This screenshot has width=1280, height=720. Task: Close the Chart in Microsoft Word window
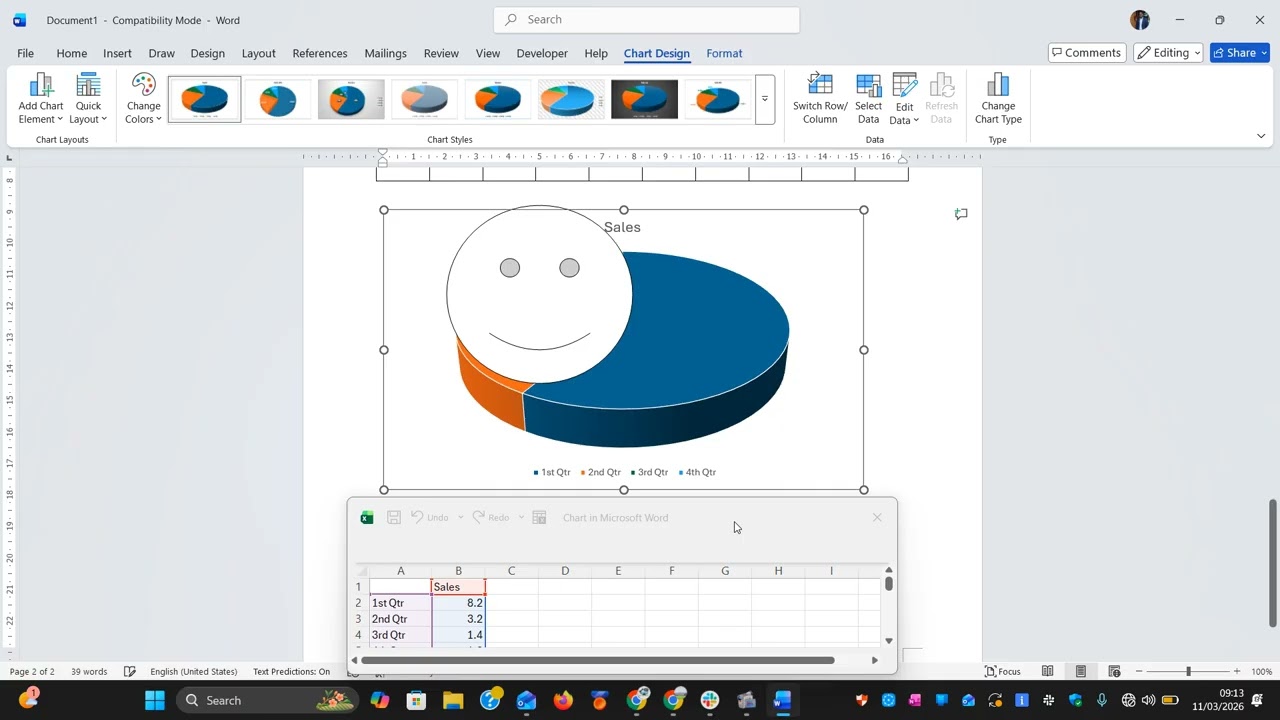pos(877,517)
